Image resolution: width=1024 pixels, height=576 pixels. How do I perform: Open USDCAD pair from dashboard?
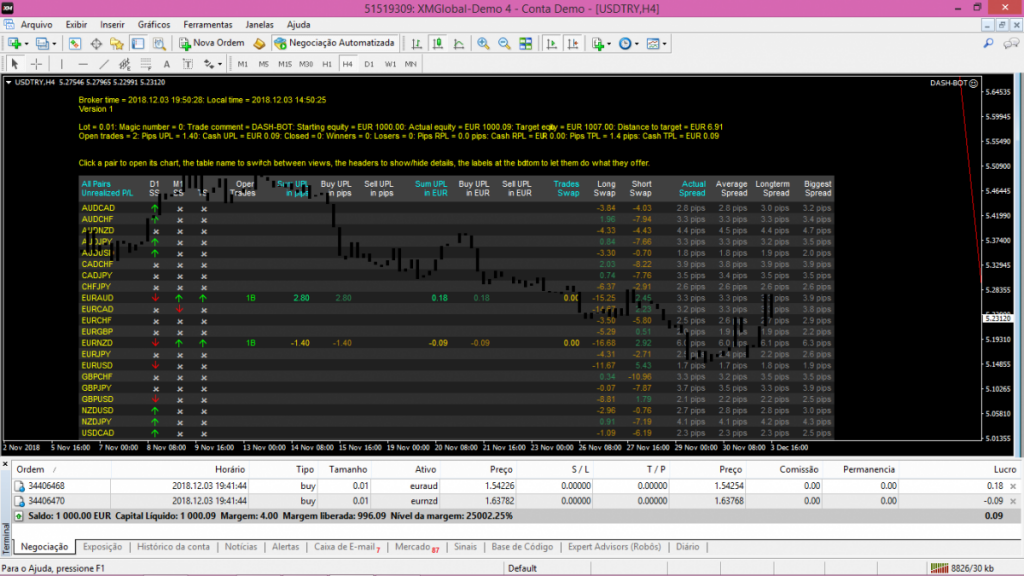tap(98, 433)
